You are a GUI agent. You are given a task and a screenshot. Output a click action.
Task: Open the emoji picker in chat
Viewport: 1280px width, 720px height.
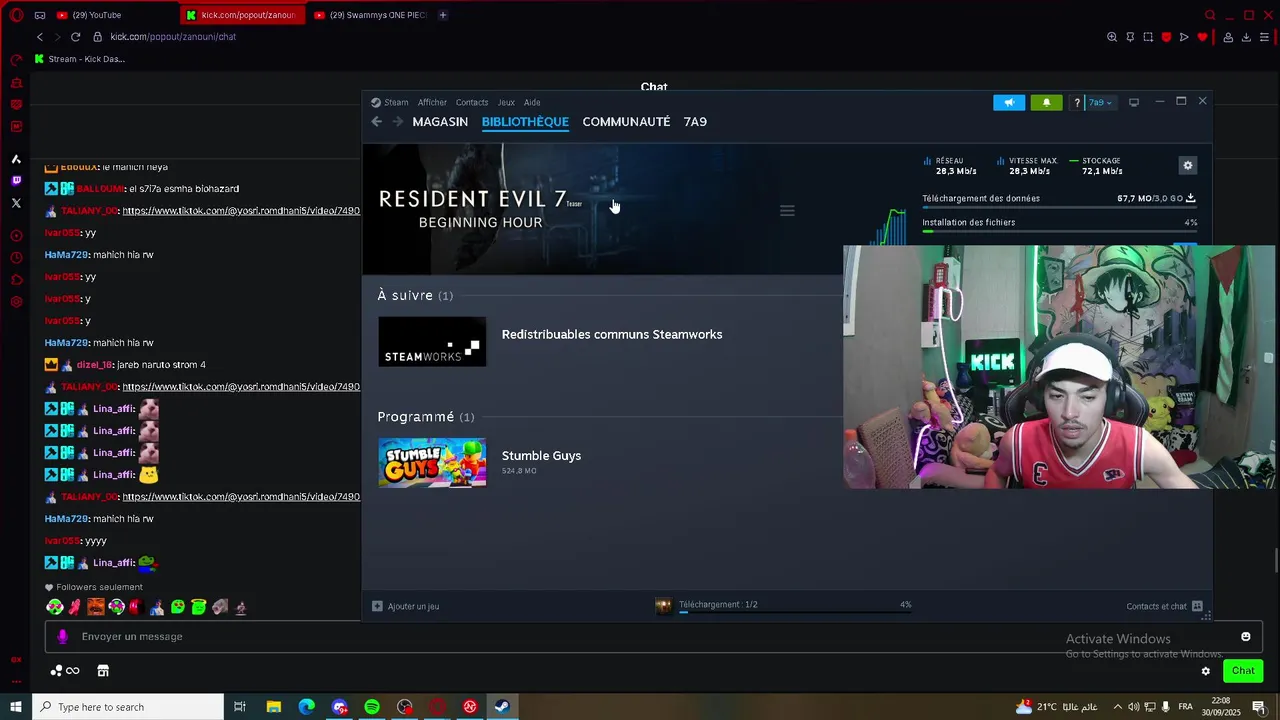click(x=1246, y=637)
